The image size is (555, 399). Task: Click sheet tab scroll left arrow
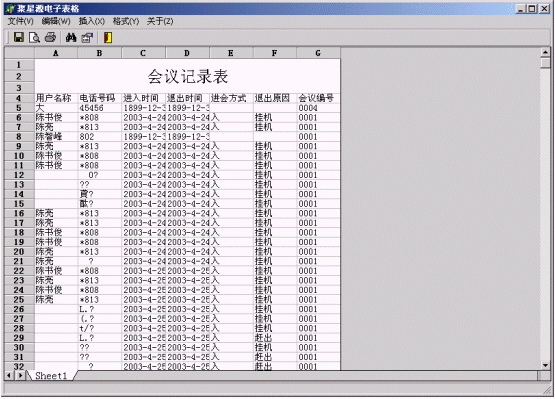9,375
